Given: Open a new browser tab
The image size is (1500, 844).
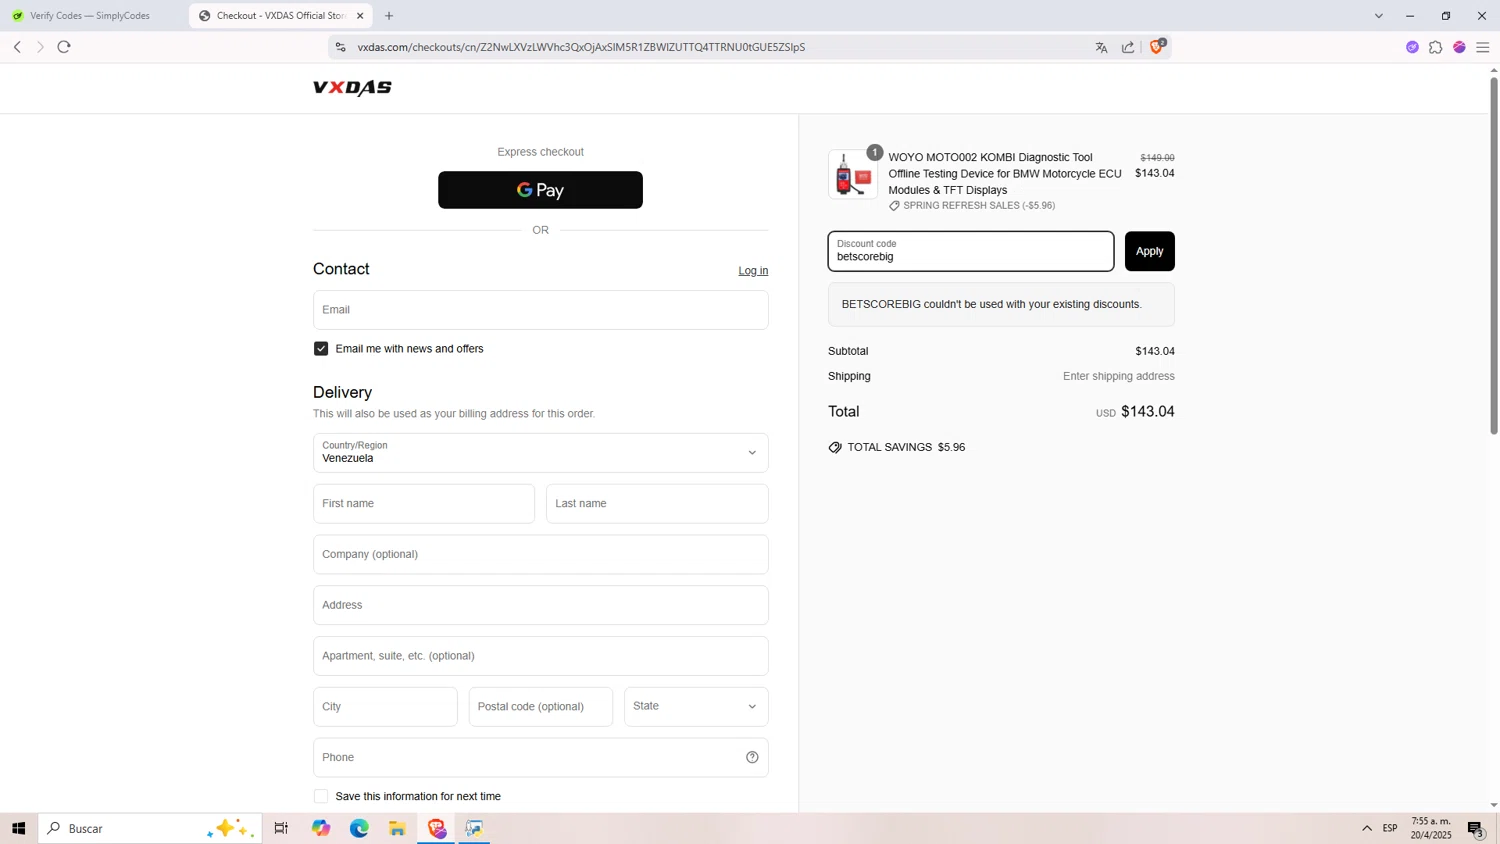Looking at the screenshot, I should pos(389,16).
